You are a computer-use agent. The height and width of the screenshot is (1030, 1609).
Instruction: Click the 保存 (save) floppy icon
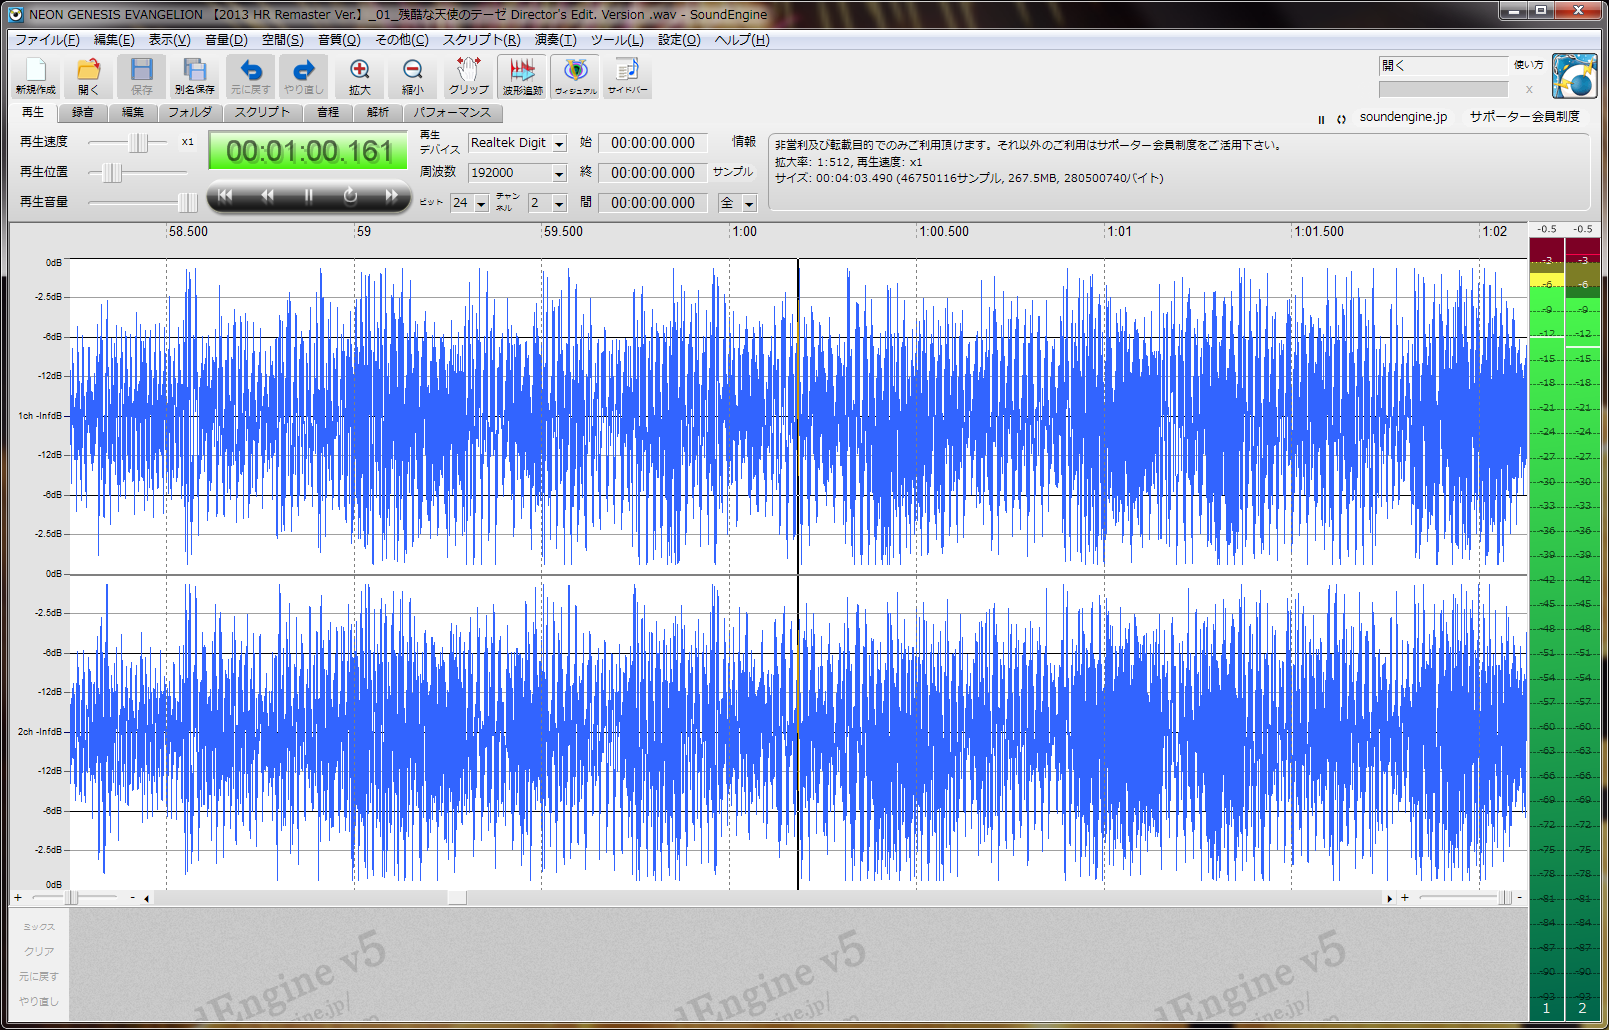coord(142,76)
